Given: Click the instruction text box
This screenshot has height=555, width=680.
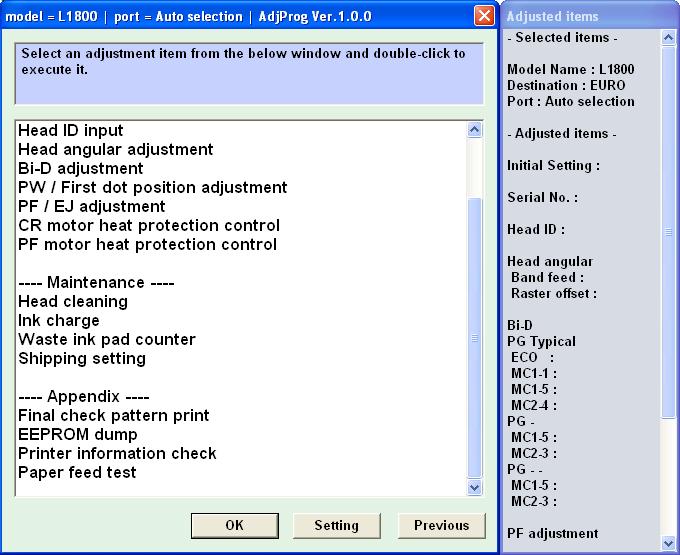Looking at the screenshot, I should (x=249, y=74).
